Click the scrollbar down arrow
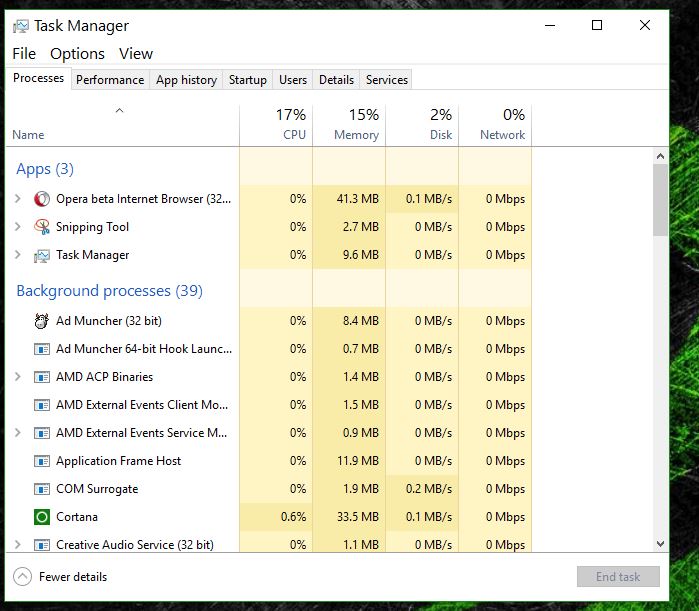699x611 pixels. pos(660,543)
